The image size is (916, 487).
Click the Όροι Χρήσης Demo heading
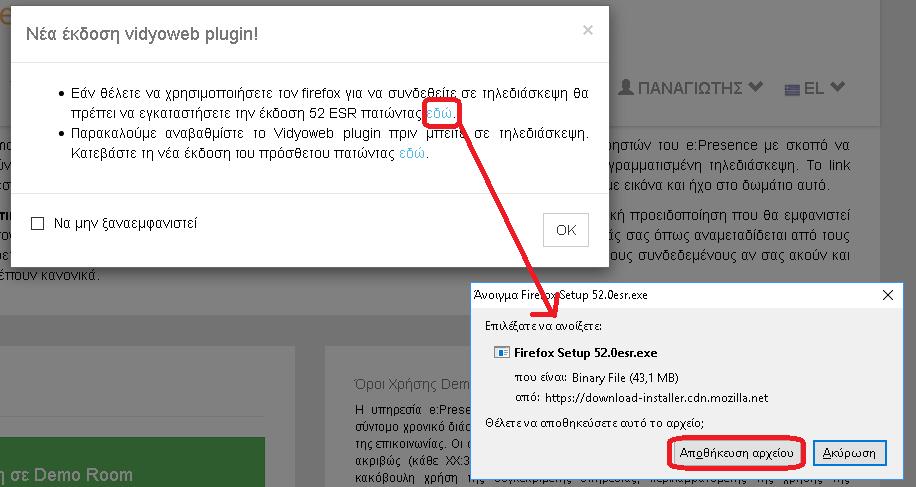(412, 384)
